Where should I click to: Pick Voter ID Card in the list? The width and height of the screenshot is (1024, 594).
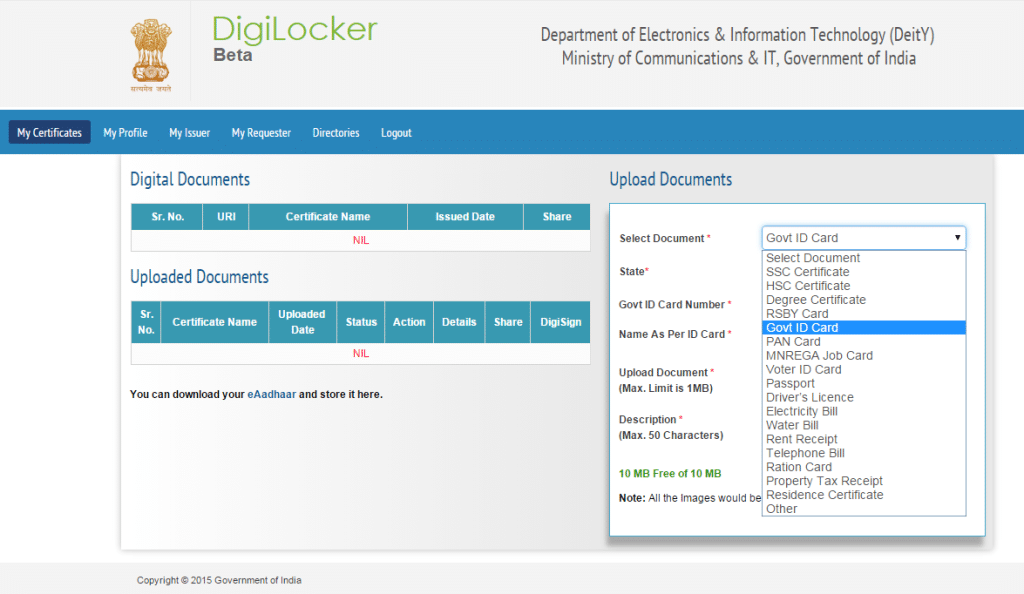coord(863,369)
